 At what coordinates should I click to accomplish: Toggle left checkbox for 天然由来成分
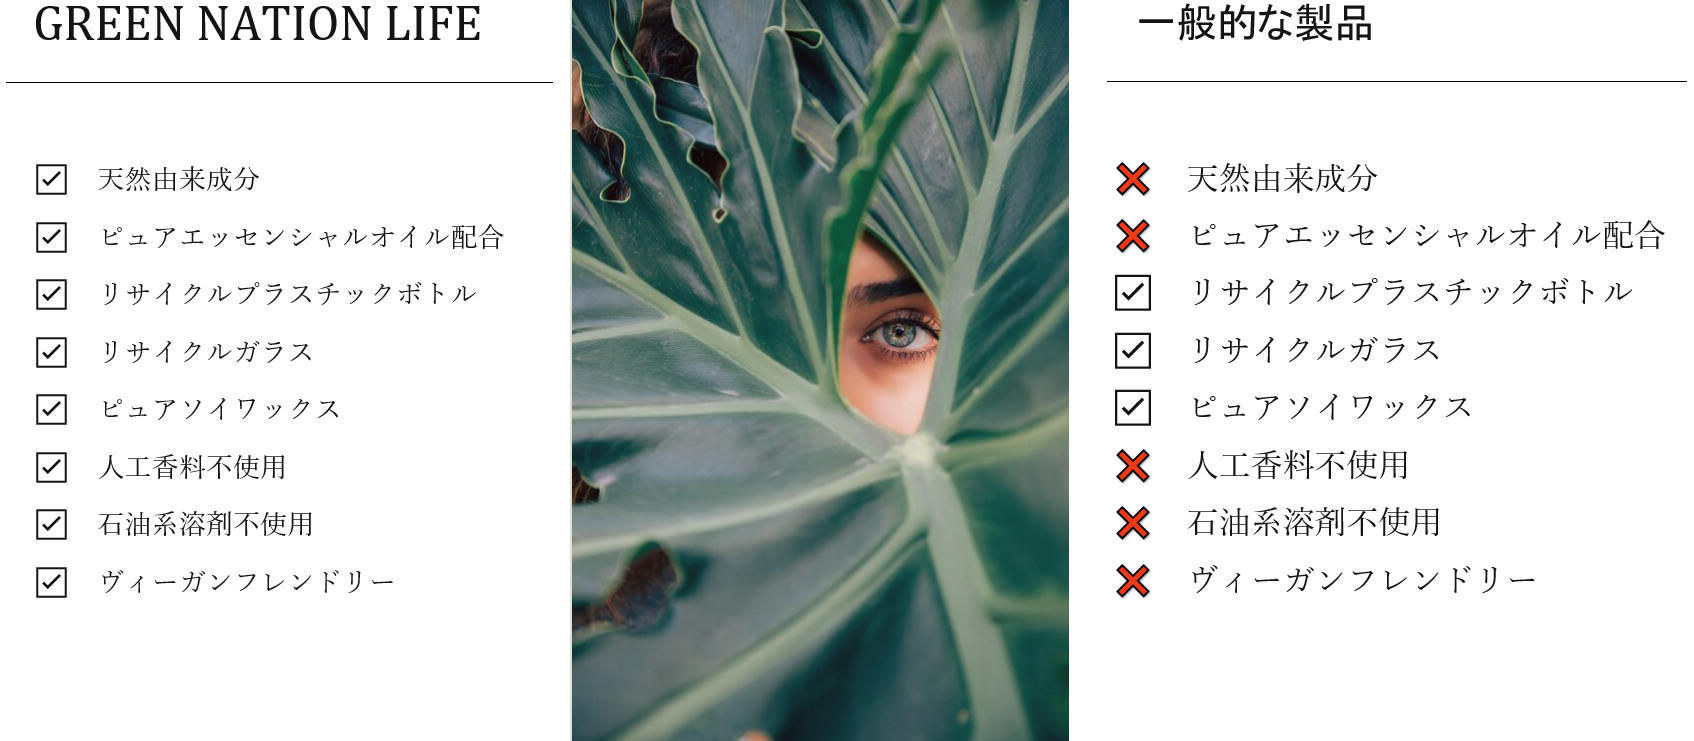click(52, 180)
